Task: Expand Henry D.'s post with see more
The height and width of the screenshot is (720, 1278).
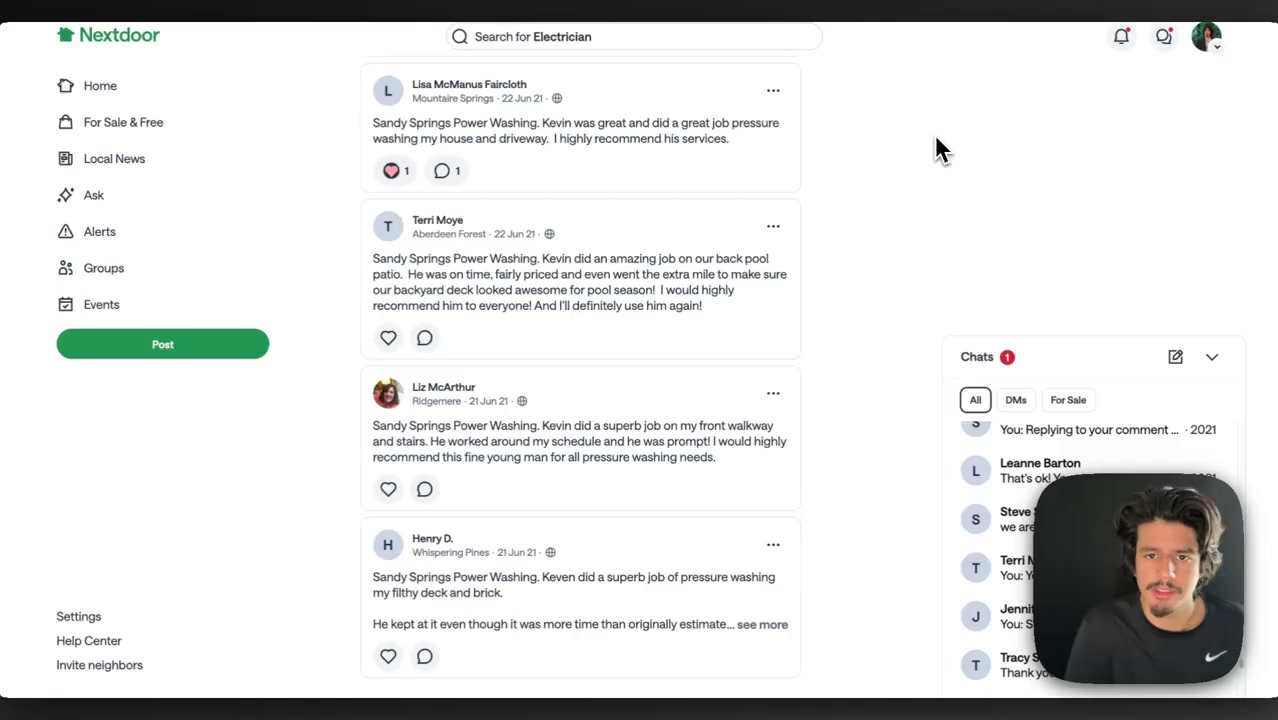Action: (762, 625)
